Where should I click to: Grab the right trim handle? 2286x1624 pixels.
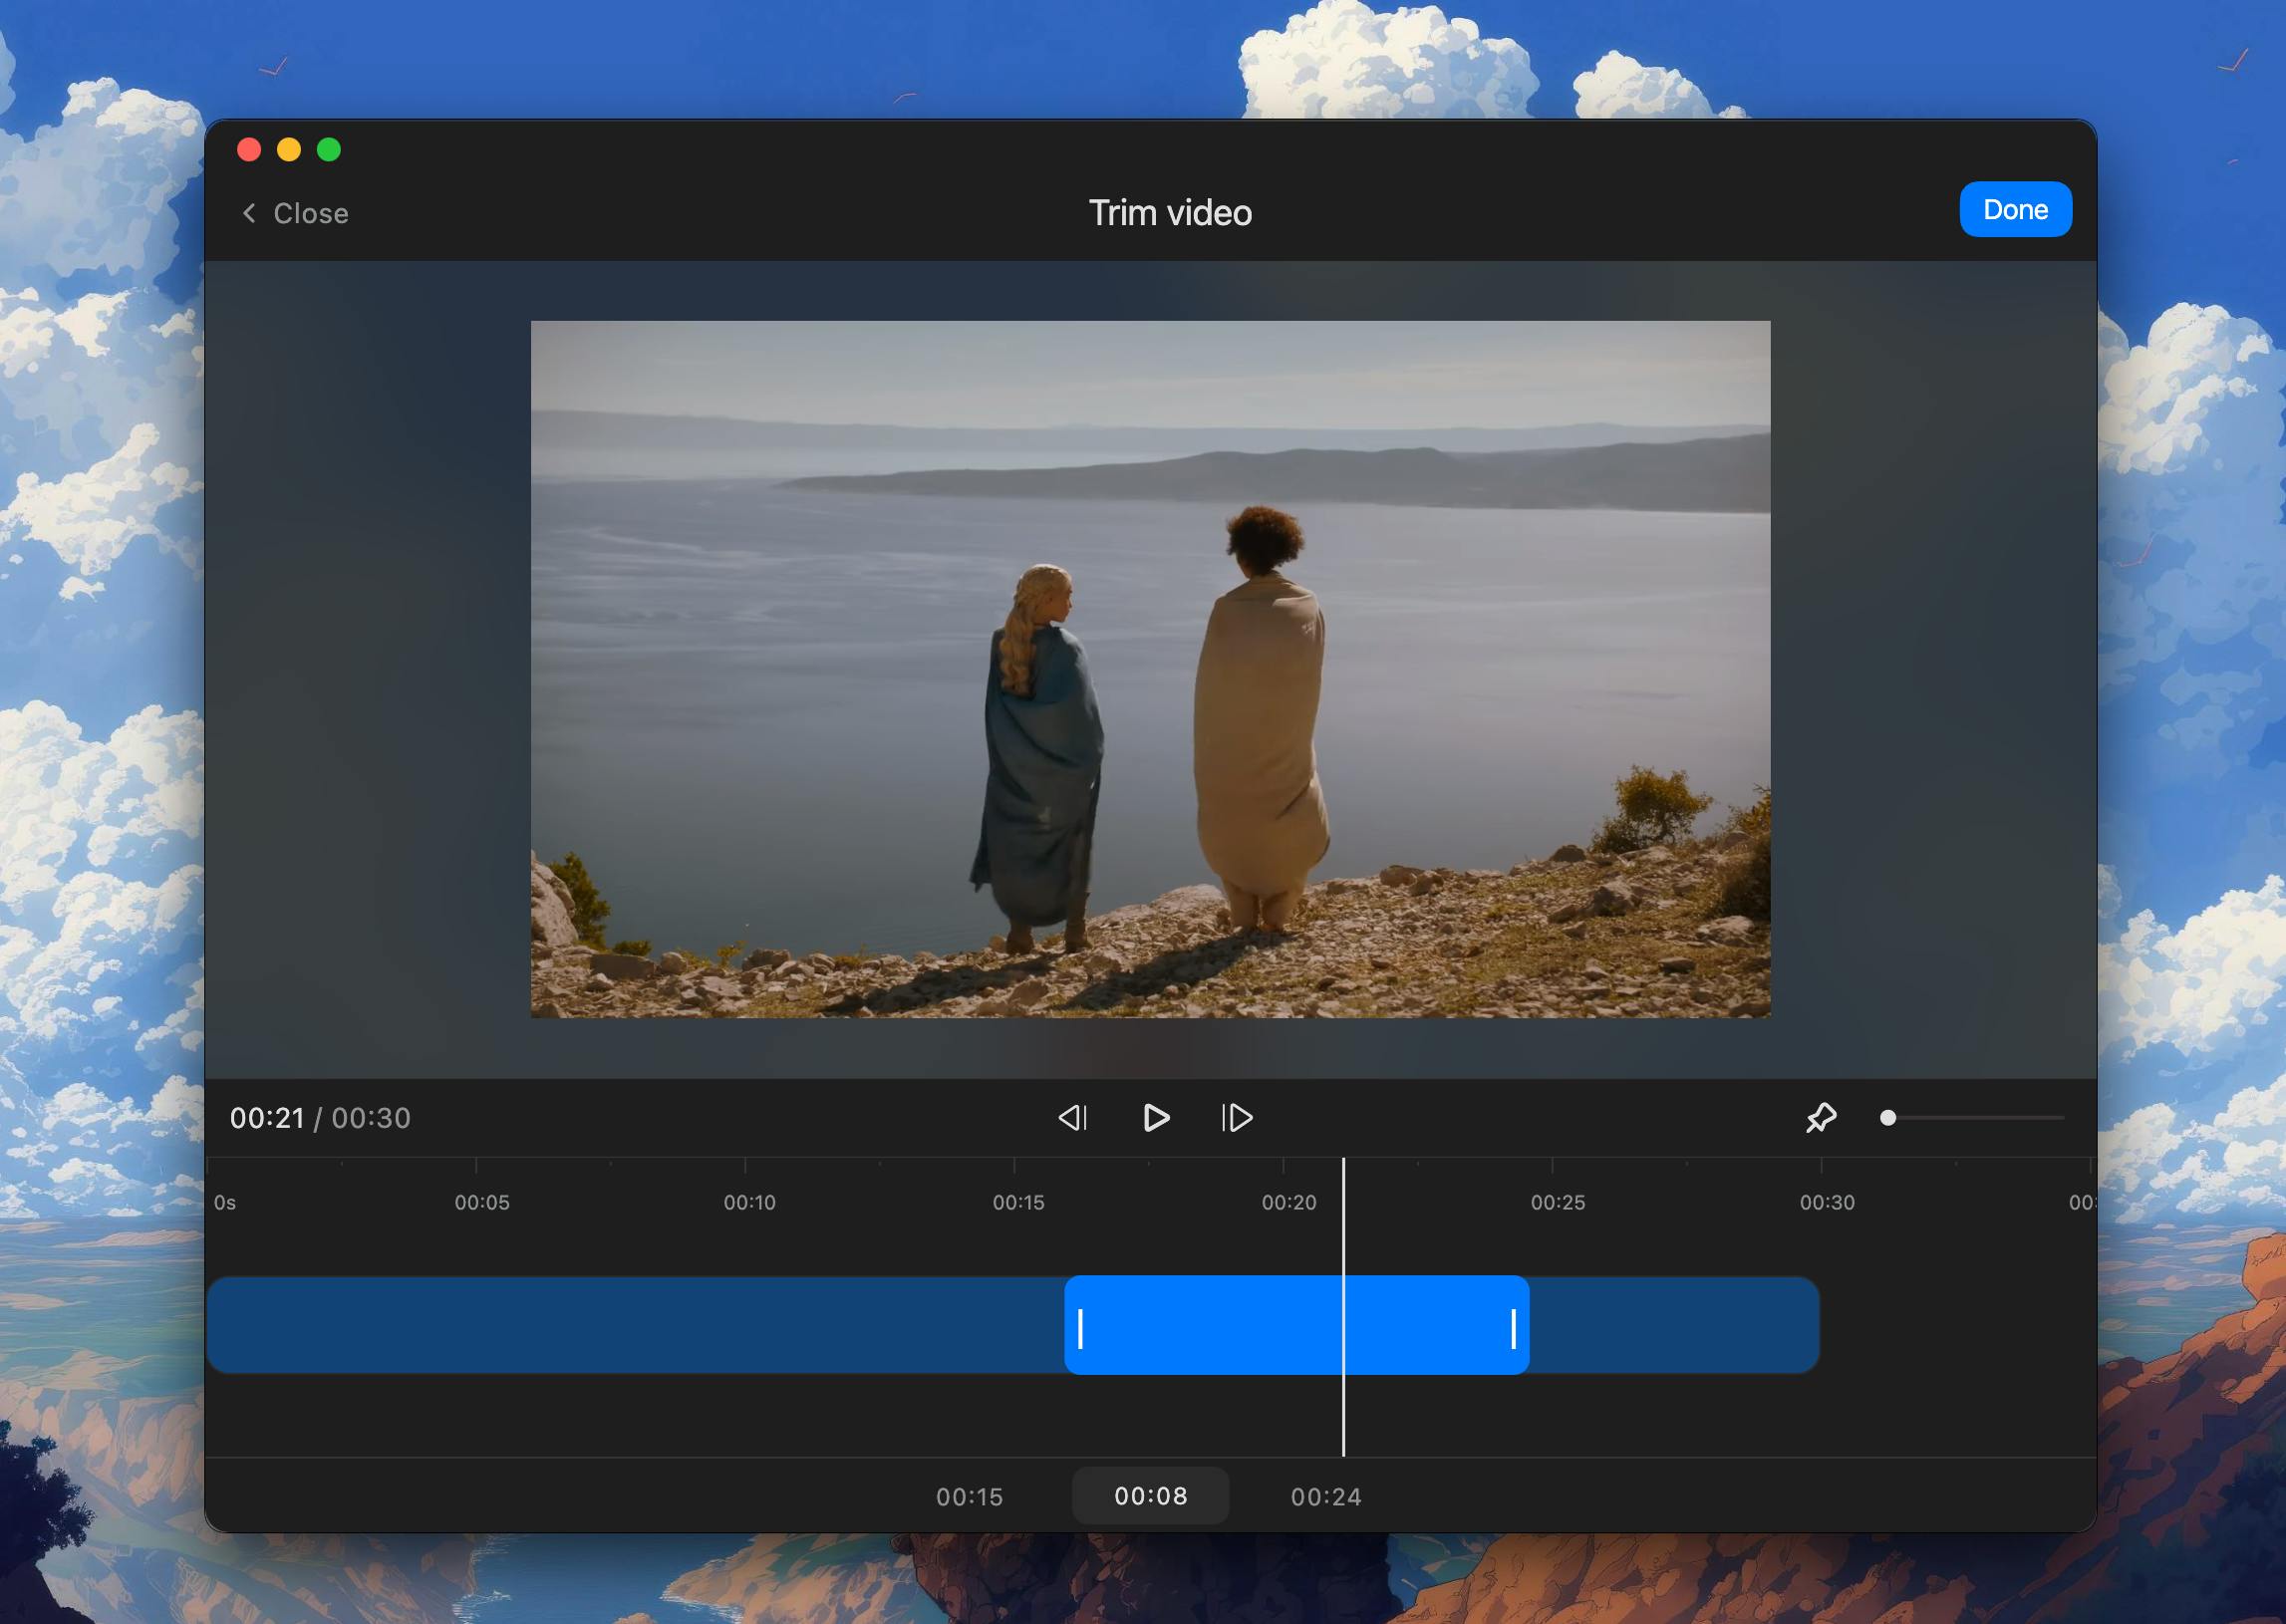tap(1513, 1329)
